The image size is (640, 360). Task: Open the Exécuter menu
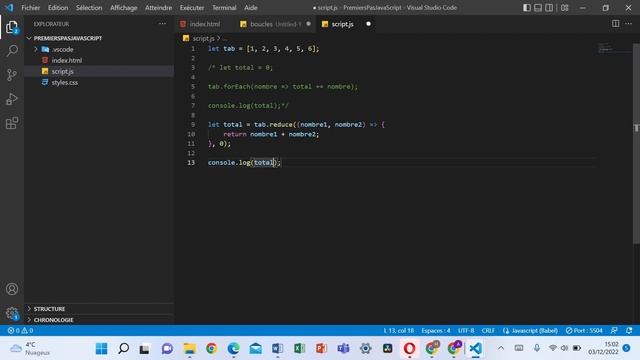pyautogui.click(x=192, y=8)
